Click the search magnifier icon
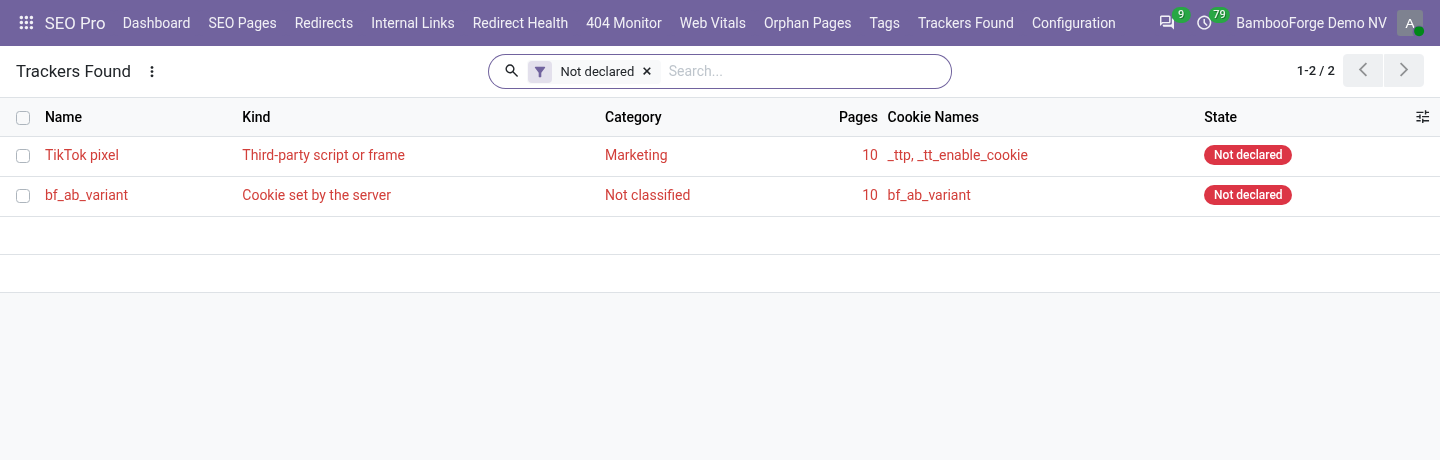The image size is (1440, 460). (511, 71)
